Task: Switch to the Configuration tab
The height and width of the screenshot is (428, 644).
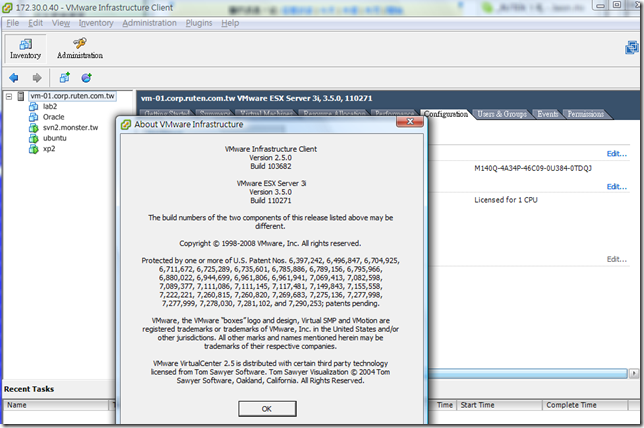Action: pos(446,114)
